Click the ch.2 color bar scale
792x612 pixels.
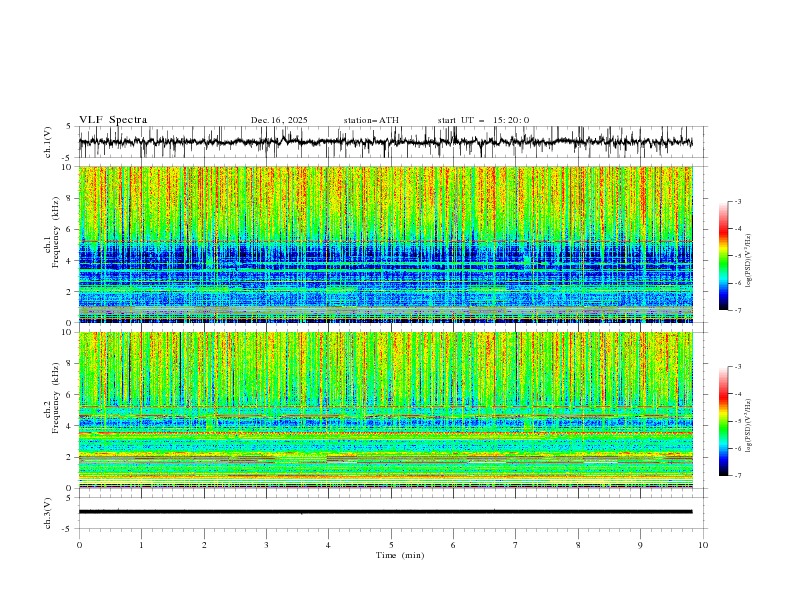[x=723, y=421]
